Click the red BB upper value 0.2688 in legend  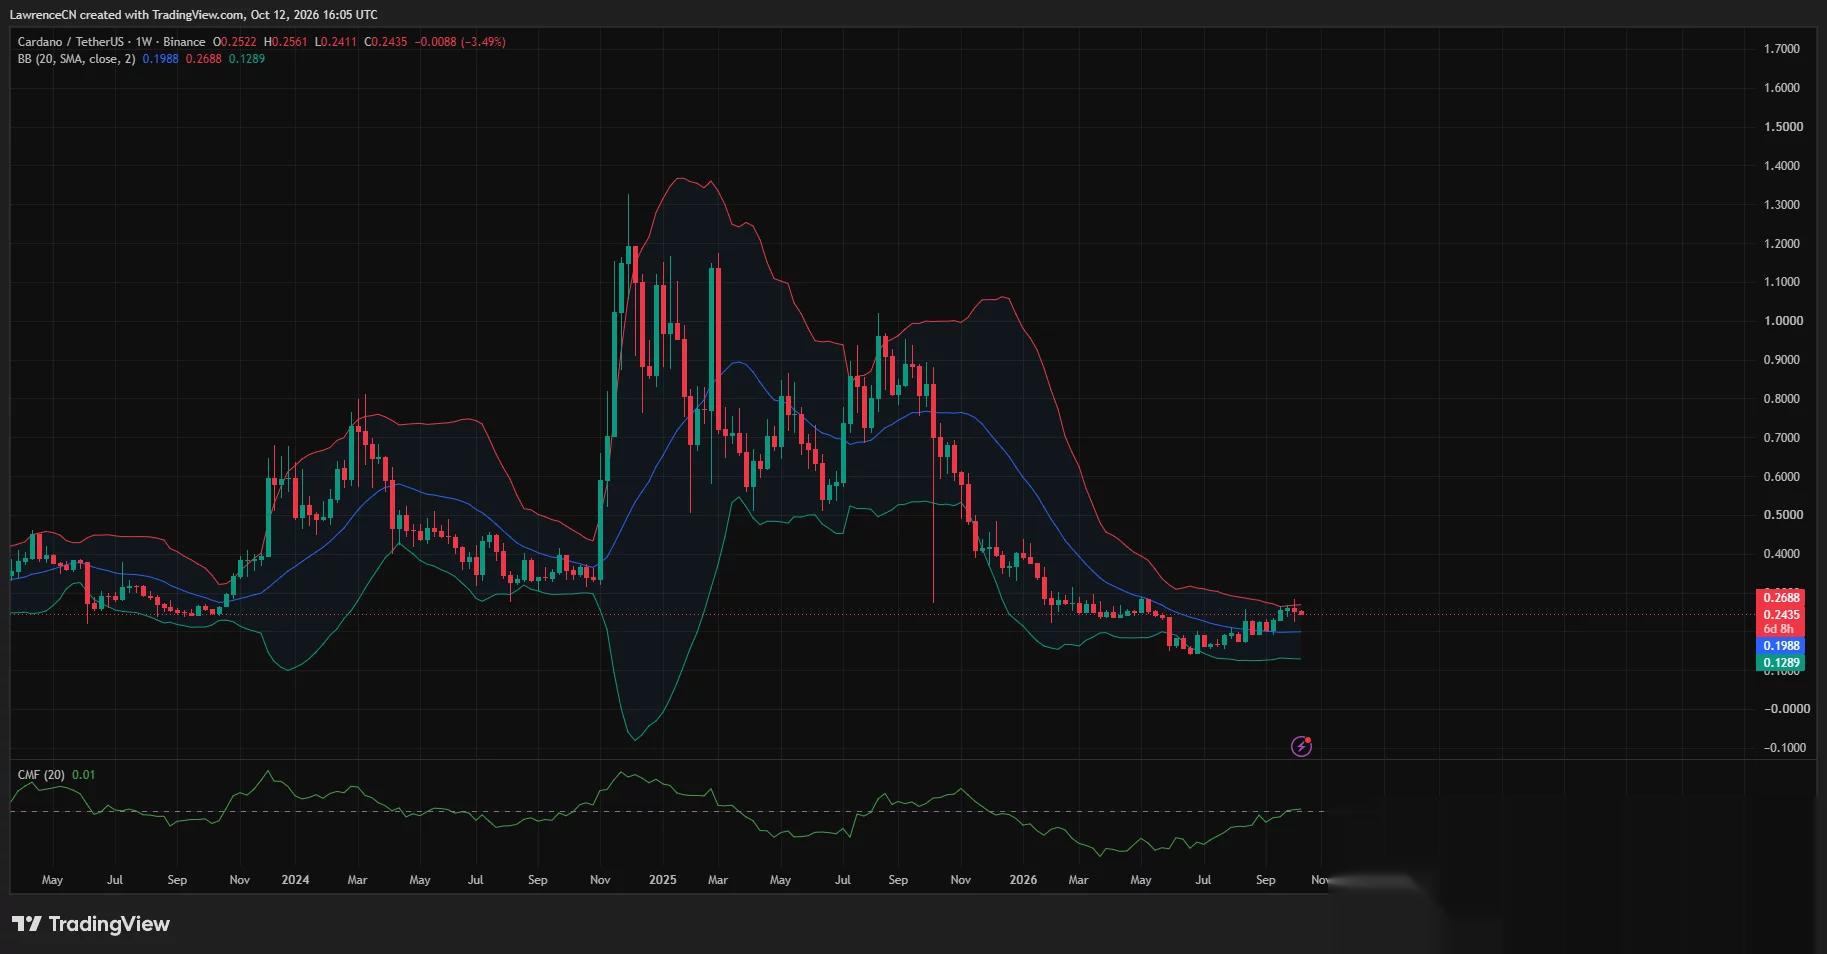pos(204,59)
